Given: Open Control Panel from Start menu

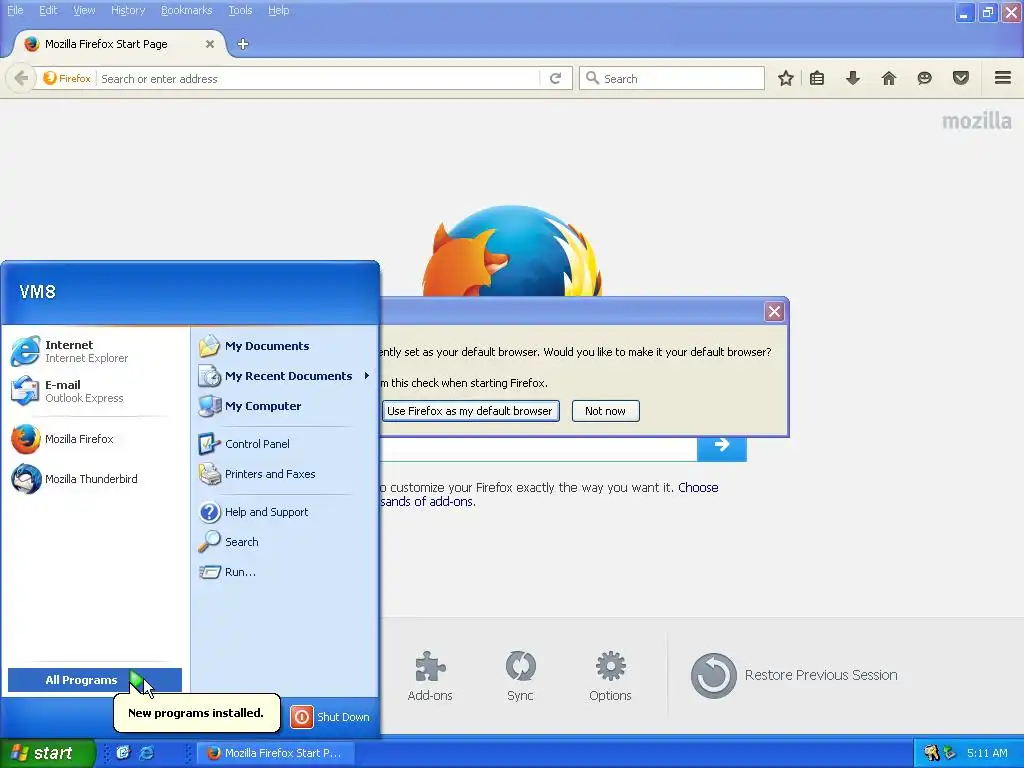Looking at the screenshot, I should pyautogui.click(x=285, y=444).
